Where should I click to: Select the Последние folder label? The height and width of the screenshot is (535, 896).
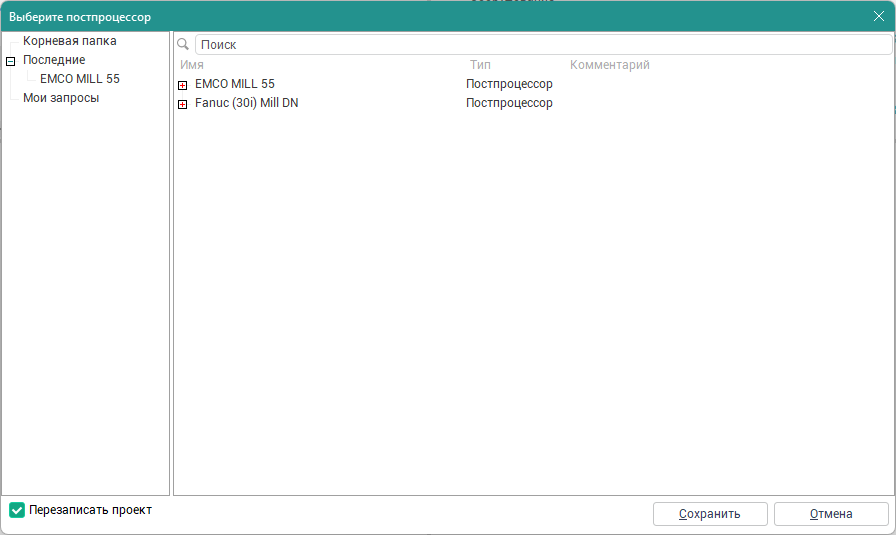pos(54,60)
